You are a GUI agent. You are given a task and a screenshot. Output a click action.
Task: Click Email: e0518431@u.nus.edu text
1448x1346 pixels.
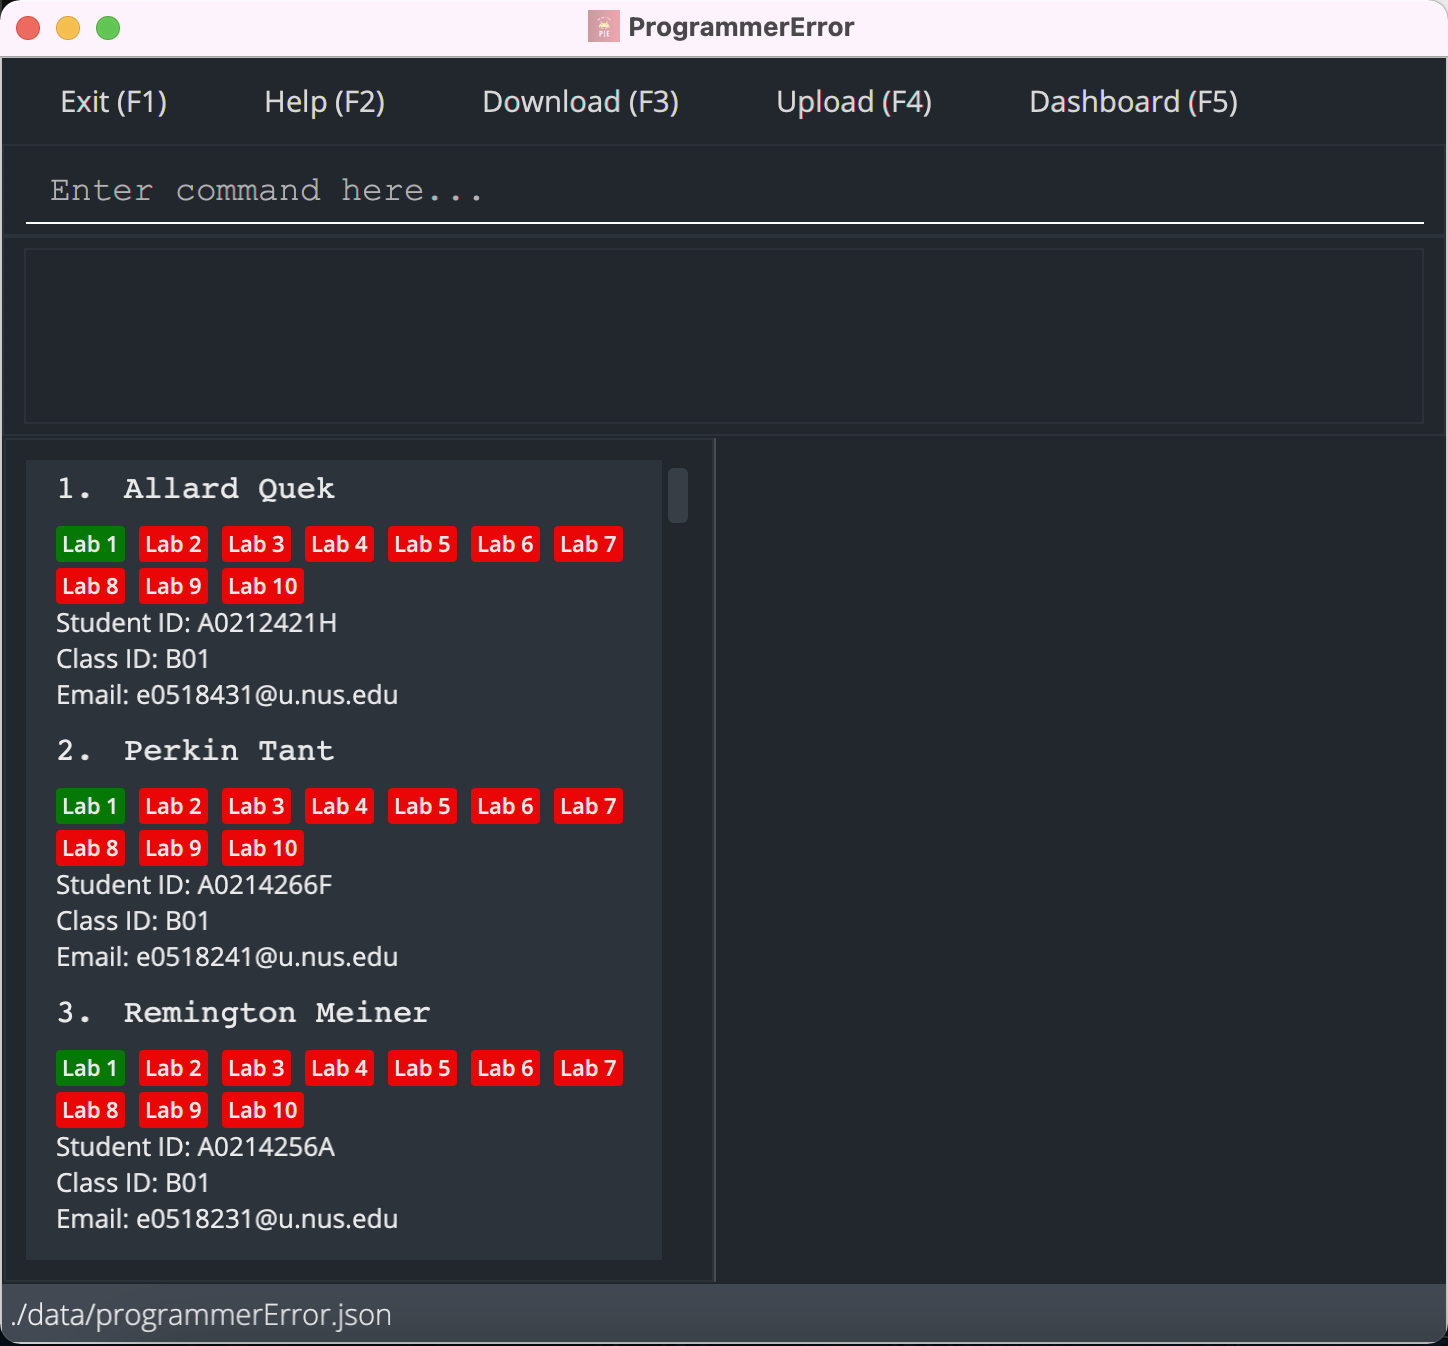click(227, 695)
